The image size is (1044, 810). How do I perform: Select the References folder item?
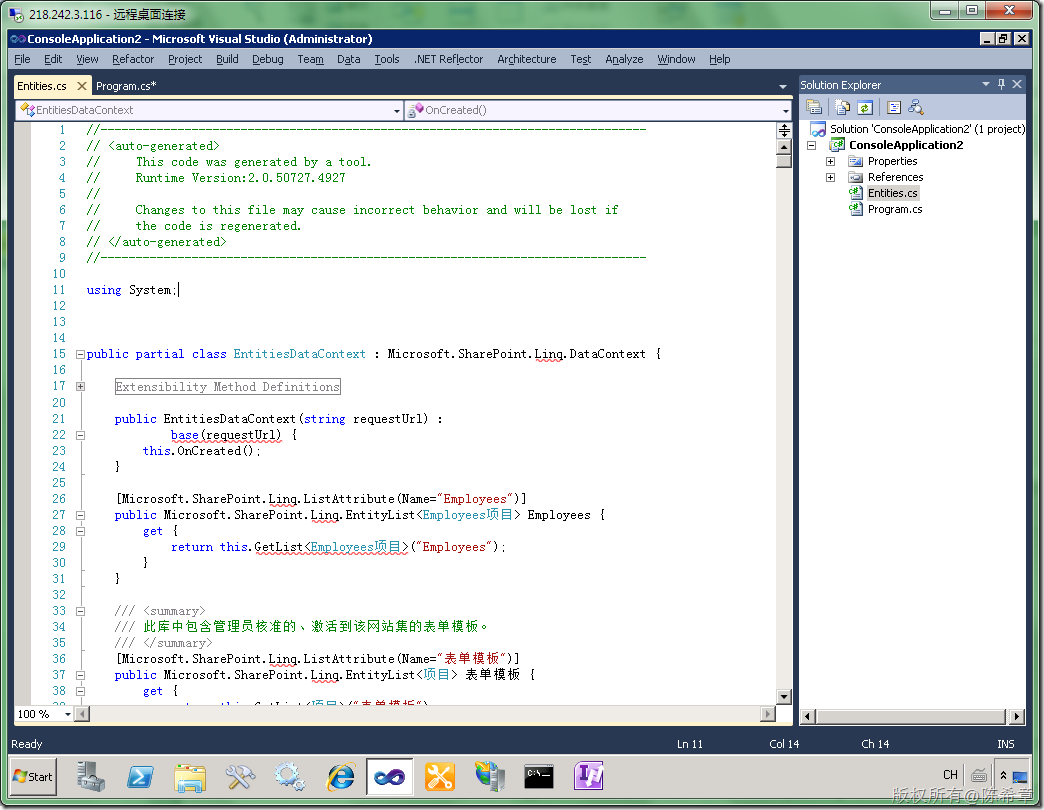point(895,177)
